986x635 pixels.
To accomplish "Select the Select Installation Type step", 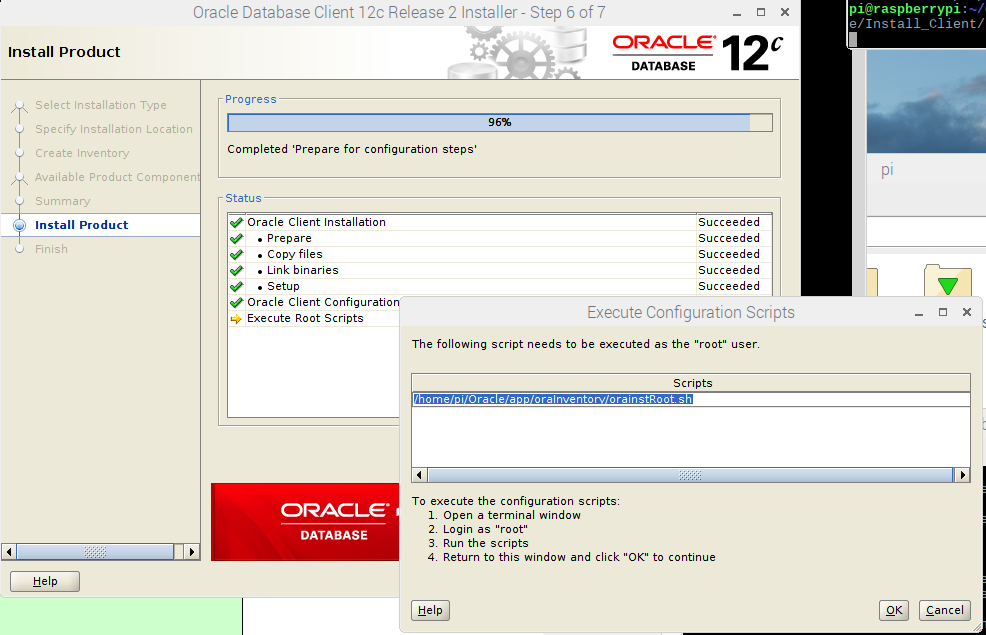I will pos(101,105).
